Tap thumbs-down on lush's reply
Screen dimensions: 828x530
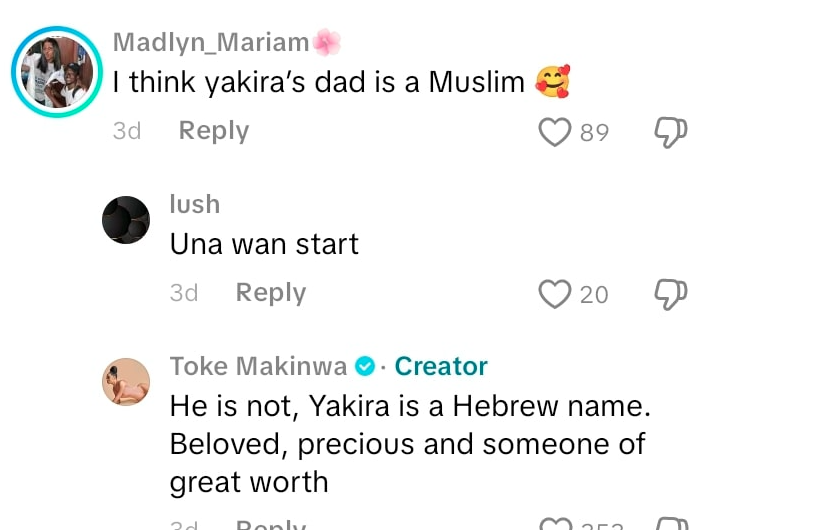tap(670, 294)
